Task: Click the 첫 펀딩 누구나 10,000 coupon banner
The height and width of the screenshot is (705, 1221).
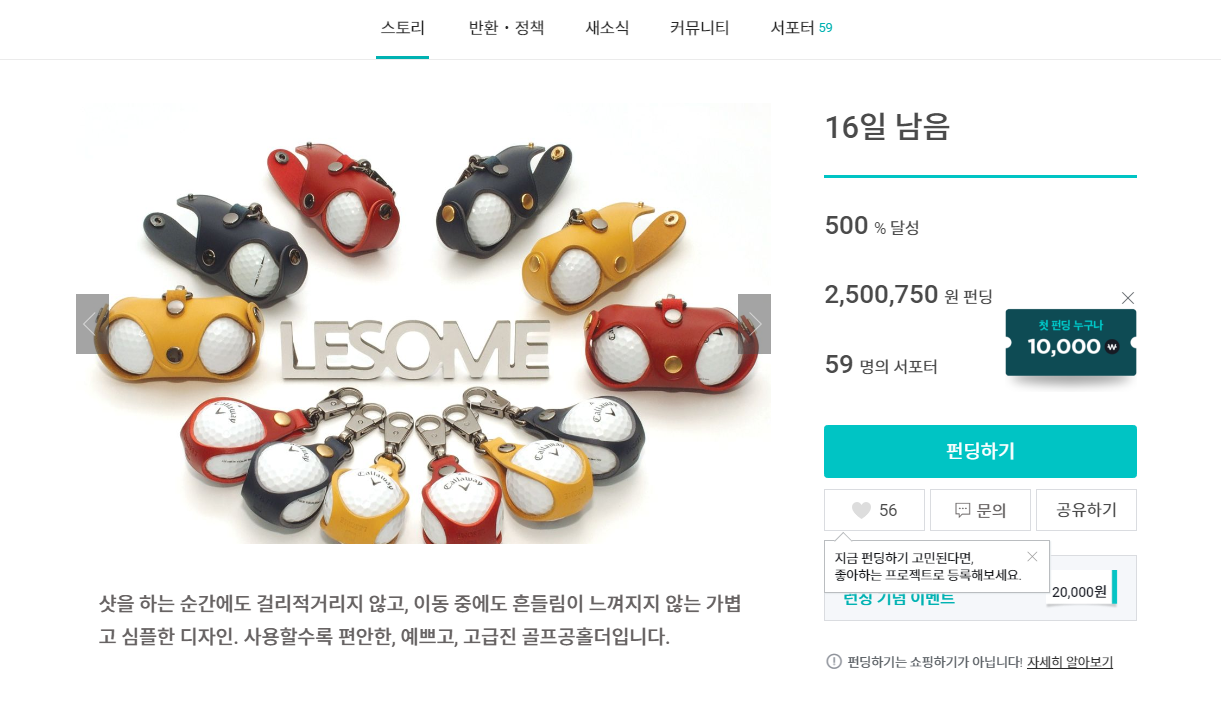Action: [x=1071, y=343]
